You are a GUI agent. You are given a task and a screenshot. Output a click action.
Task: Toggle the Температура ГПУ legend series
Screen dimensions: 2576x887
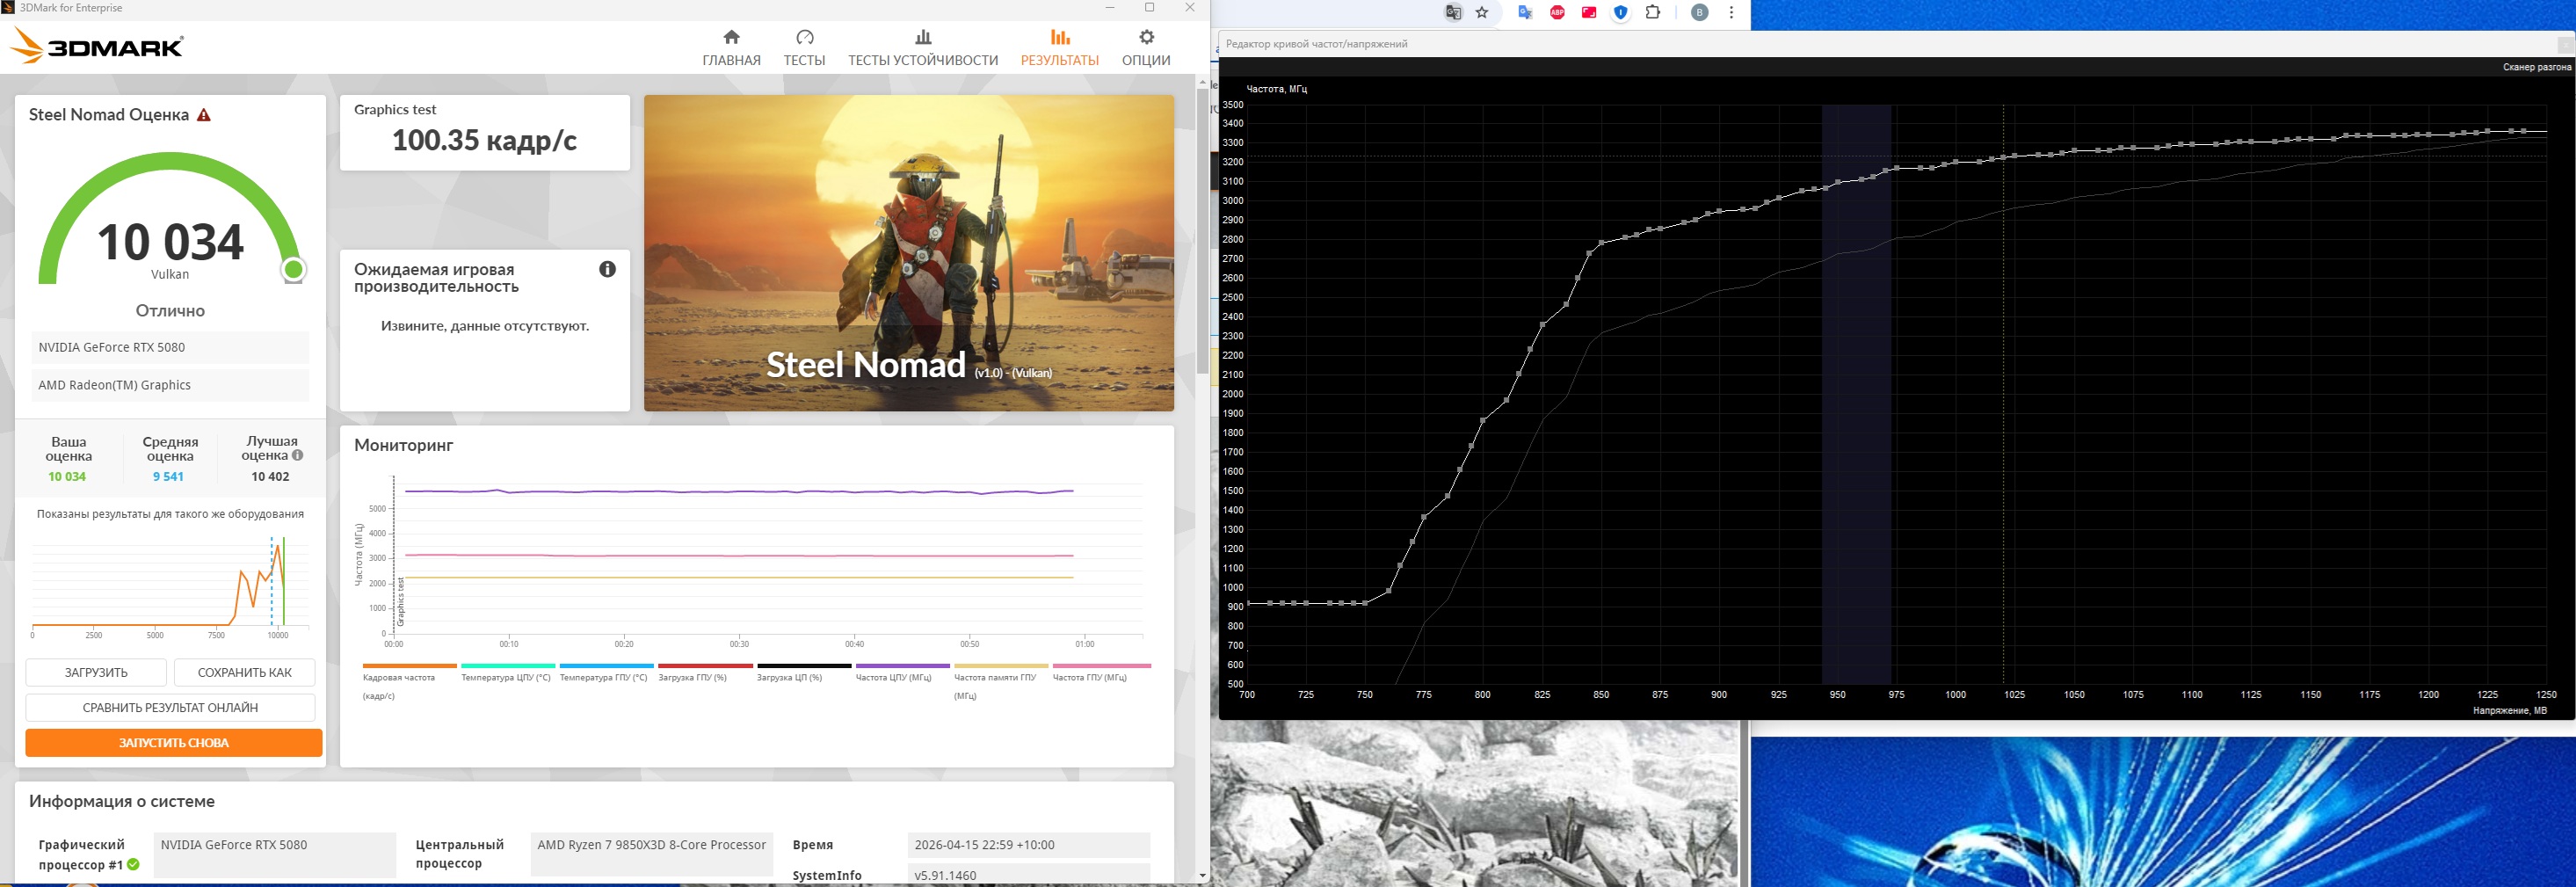point(606,673)
